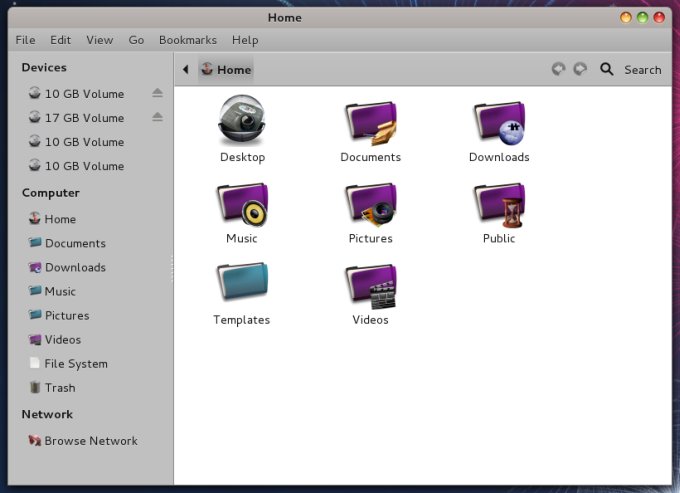
Task: Click the sidebar resize handle
Action: 173,267
